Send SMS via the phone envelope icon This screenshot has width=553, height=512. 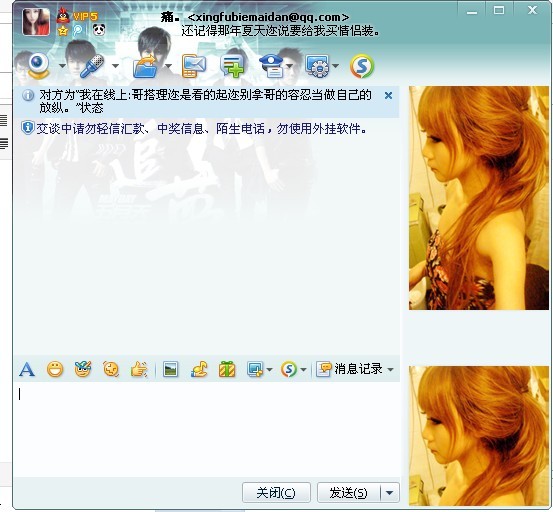194,66
